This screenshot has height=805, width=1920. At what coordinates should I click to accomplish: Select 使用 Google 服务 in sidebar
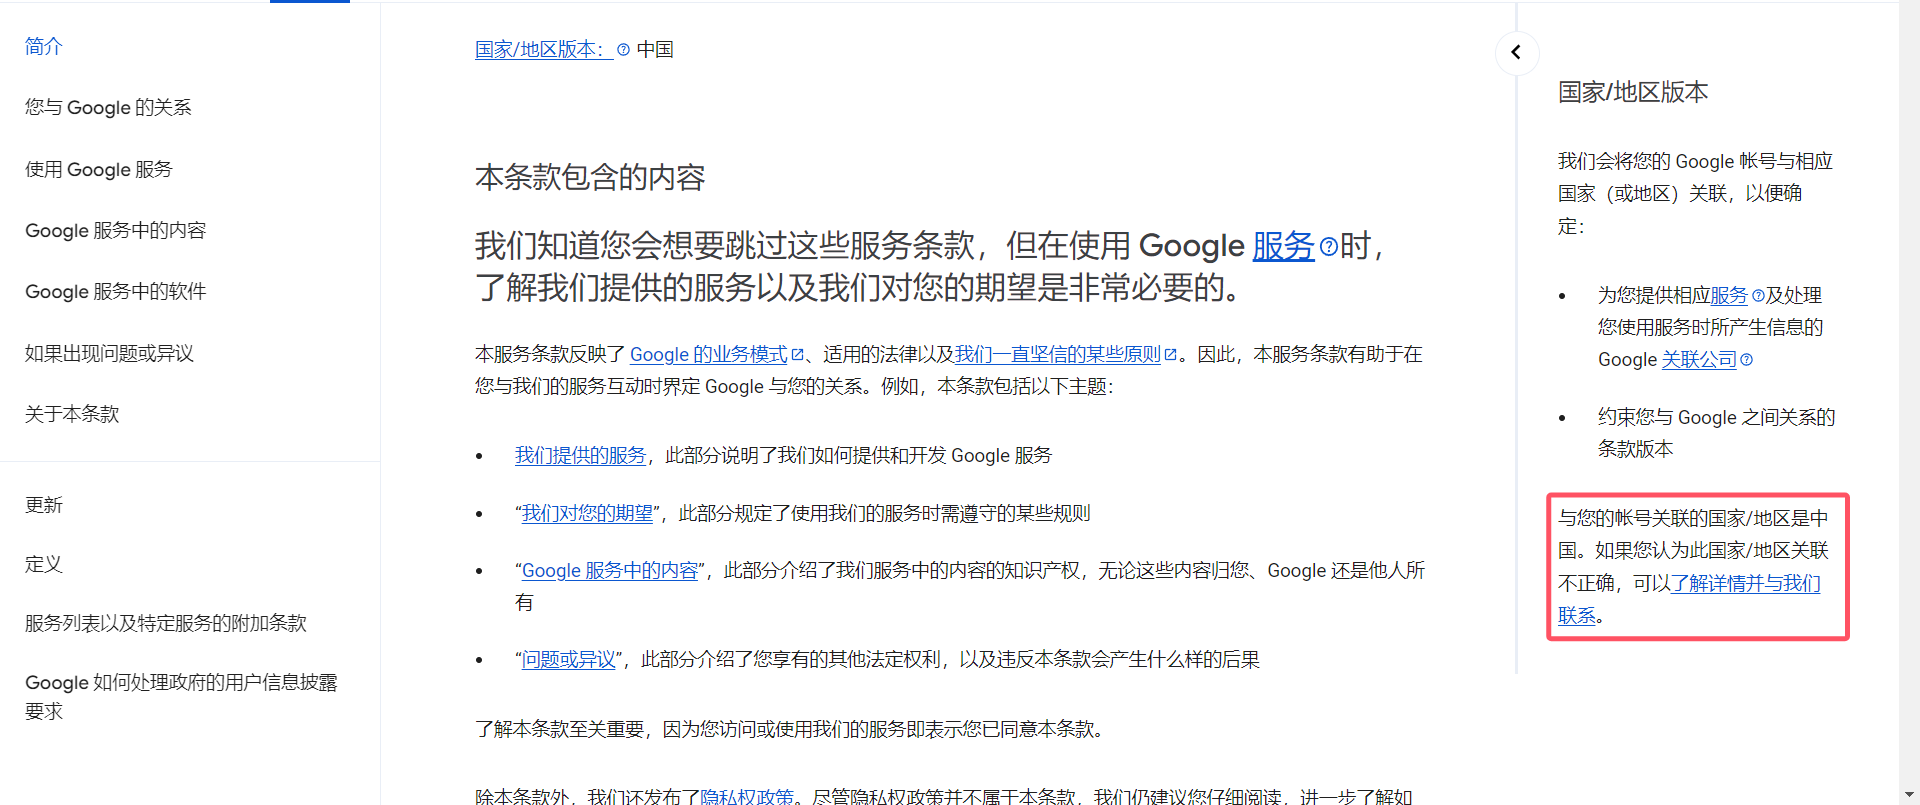pos(99,169)
